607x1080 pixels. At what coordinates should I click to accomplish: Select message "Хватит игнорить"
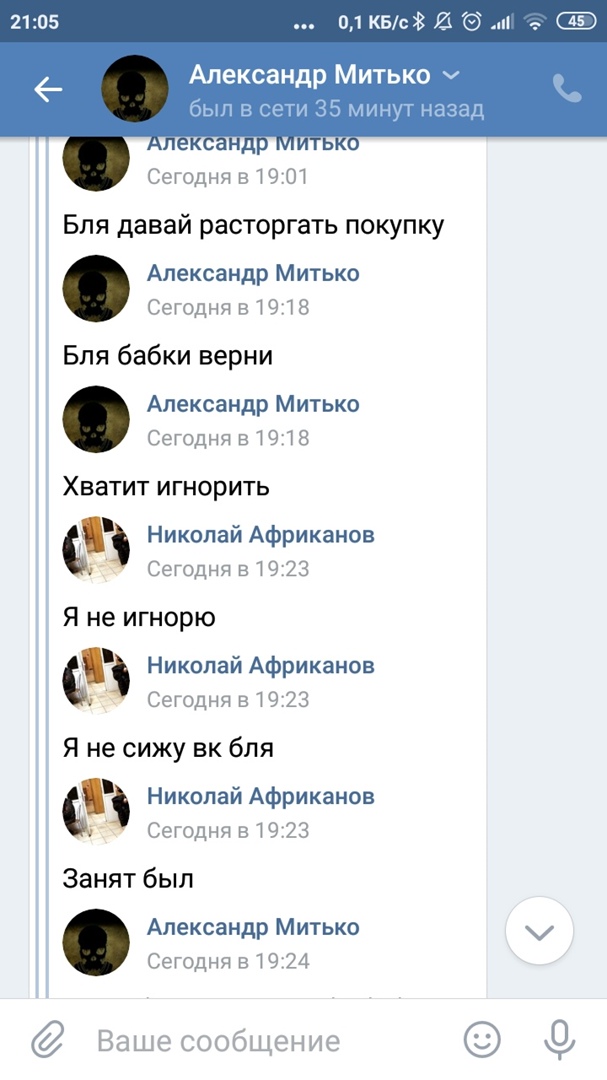[x=166, y=487]
